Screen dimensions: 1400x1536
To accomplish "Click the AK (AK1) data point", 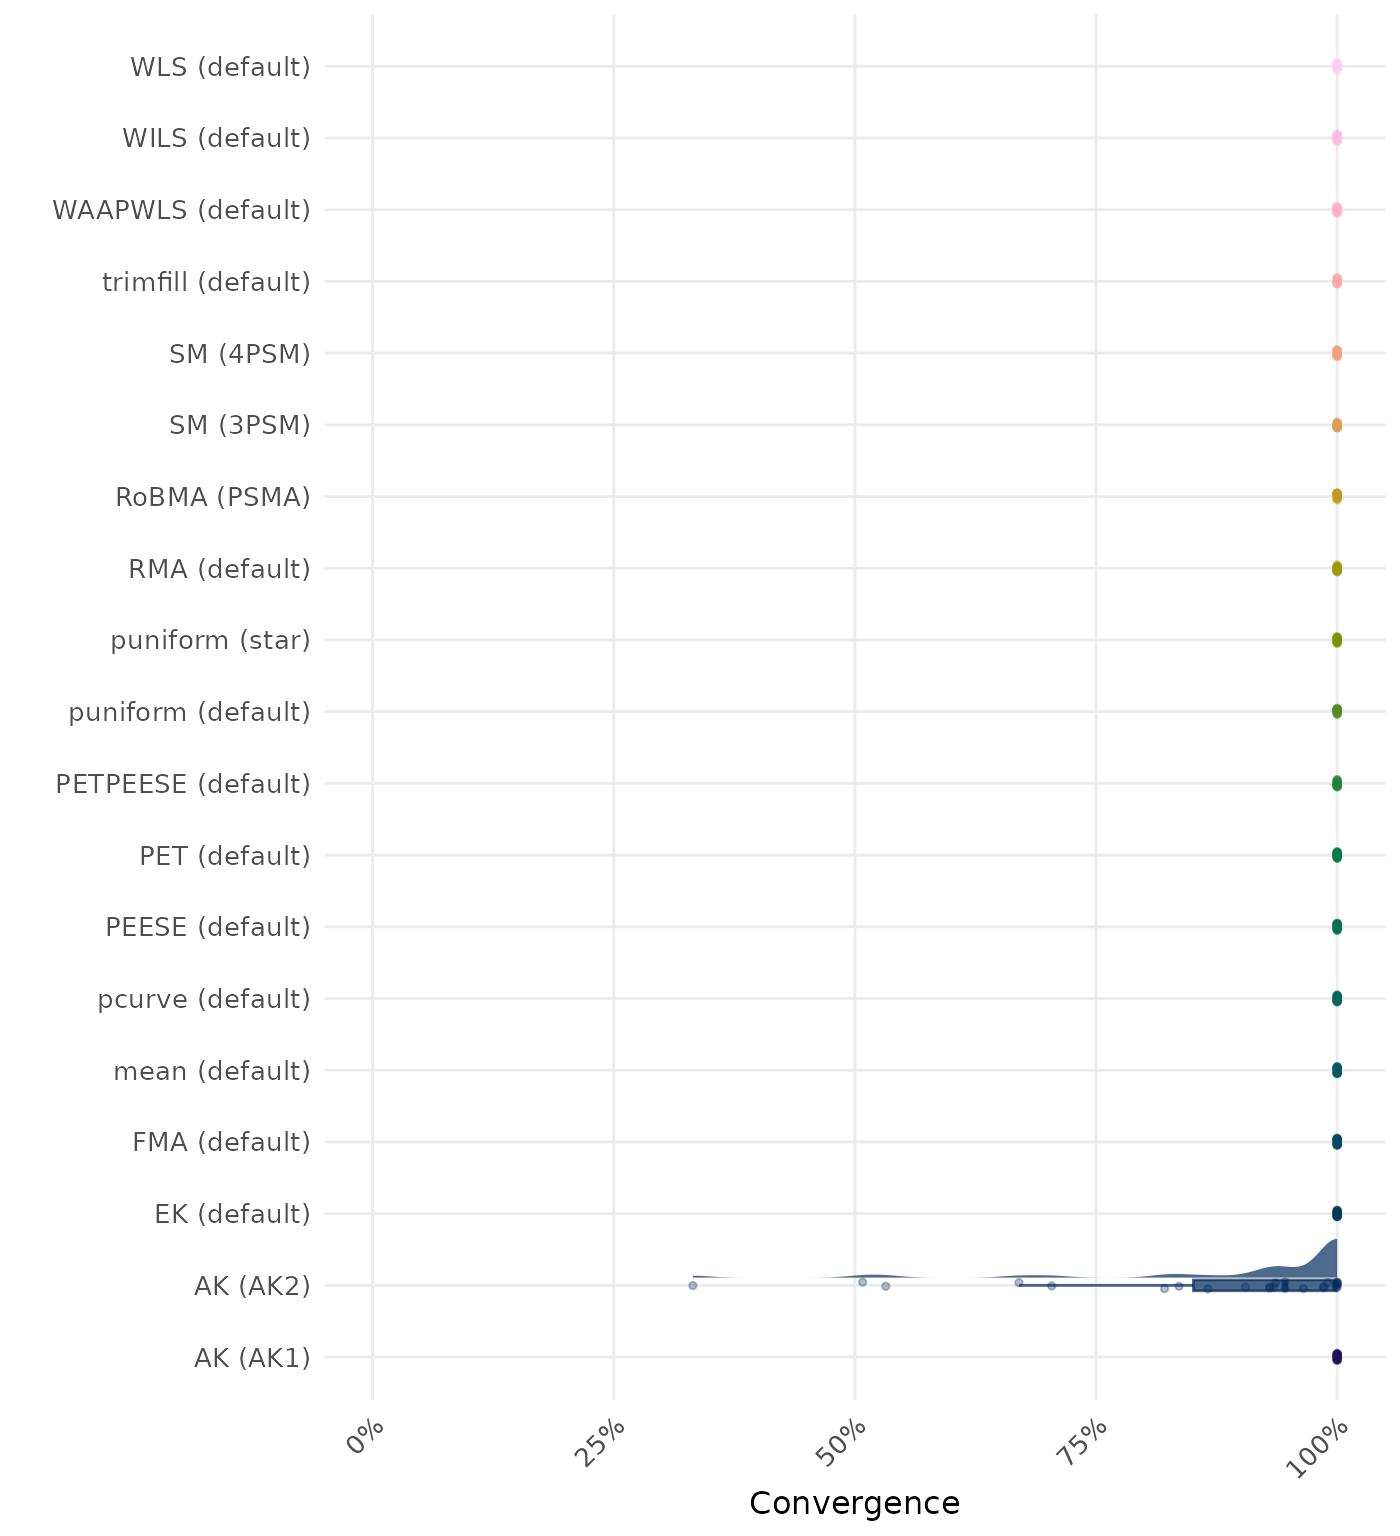I will [x=1336, y=1357].
